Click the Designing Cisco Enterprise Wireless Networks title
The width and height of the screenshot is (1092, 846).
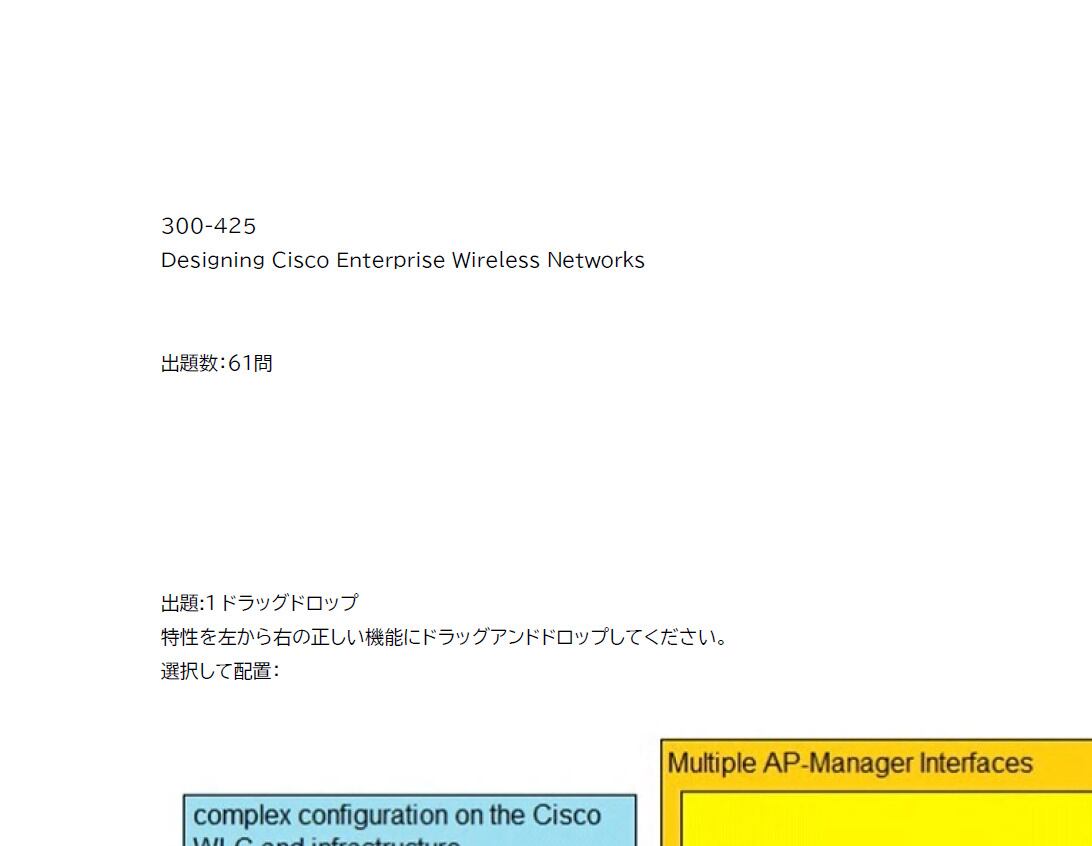point(403,260)
